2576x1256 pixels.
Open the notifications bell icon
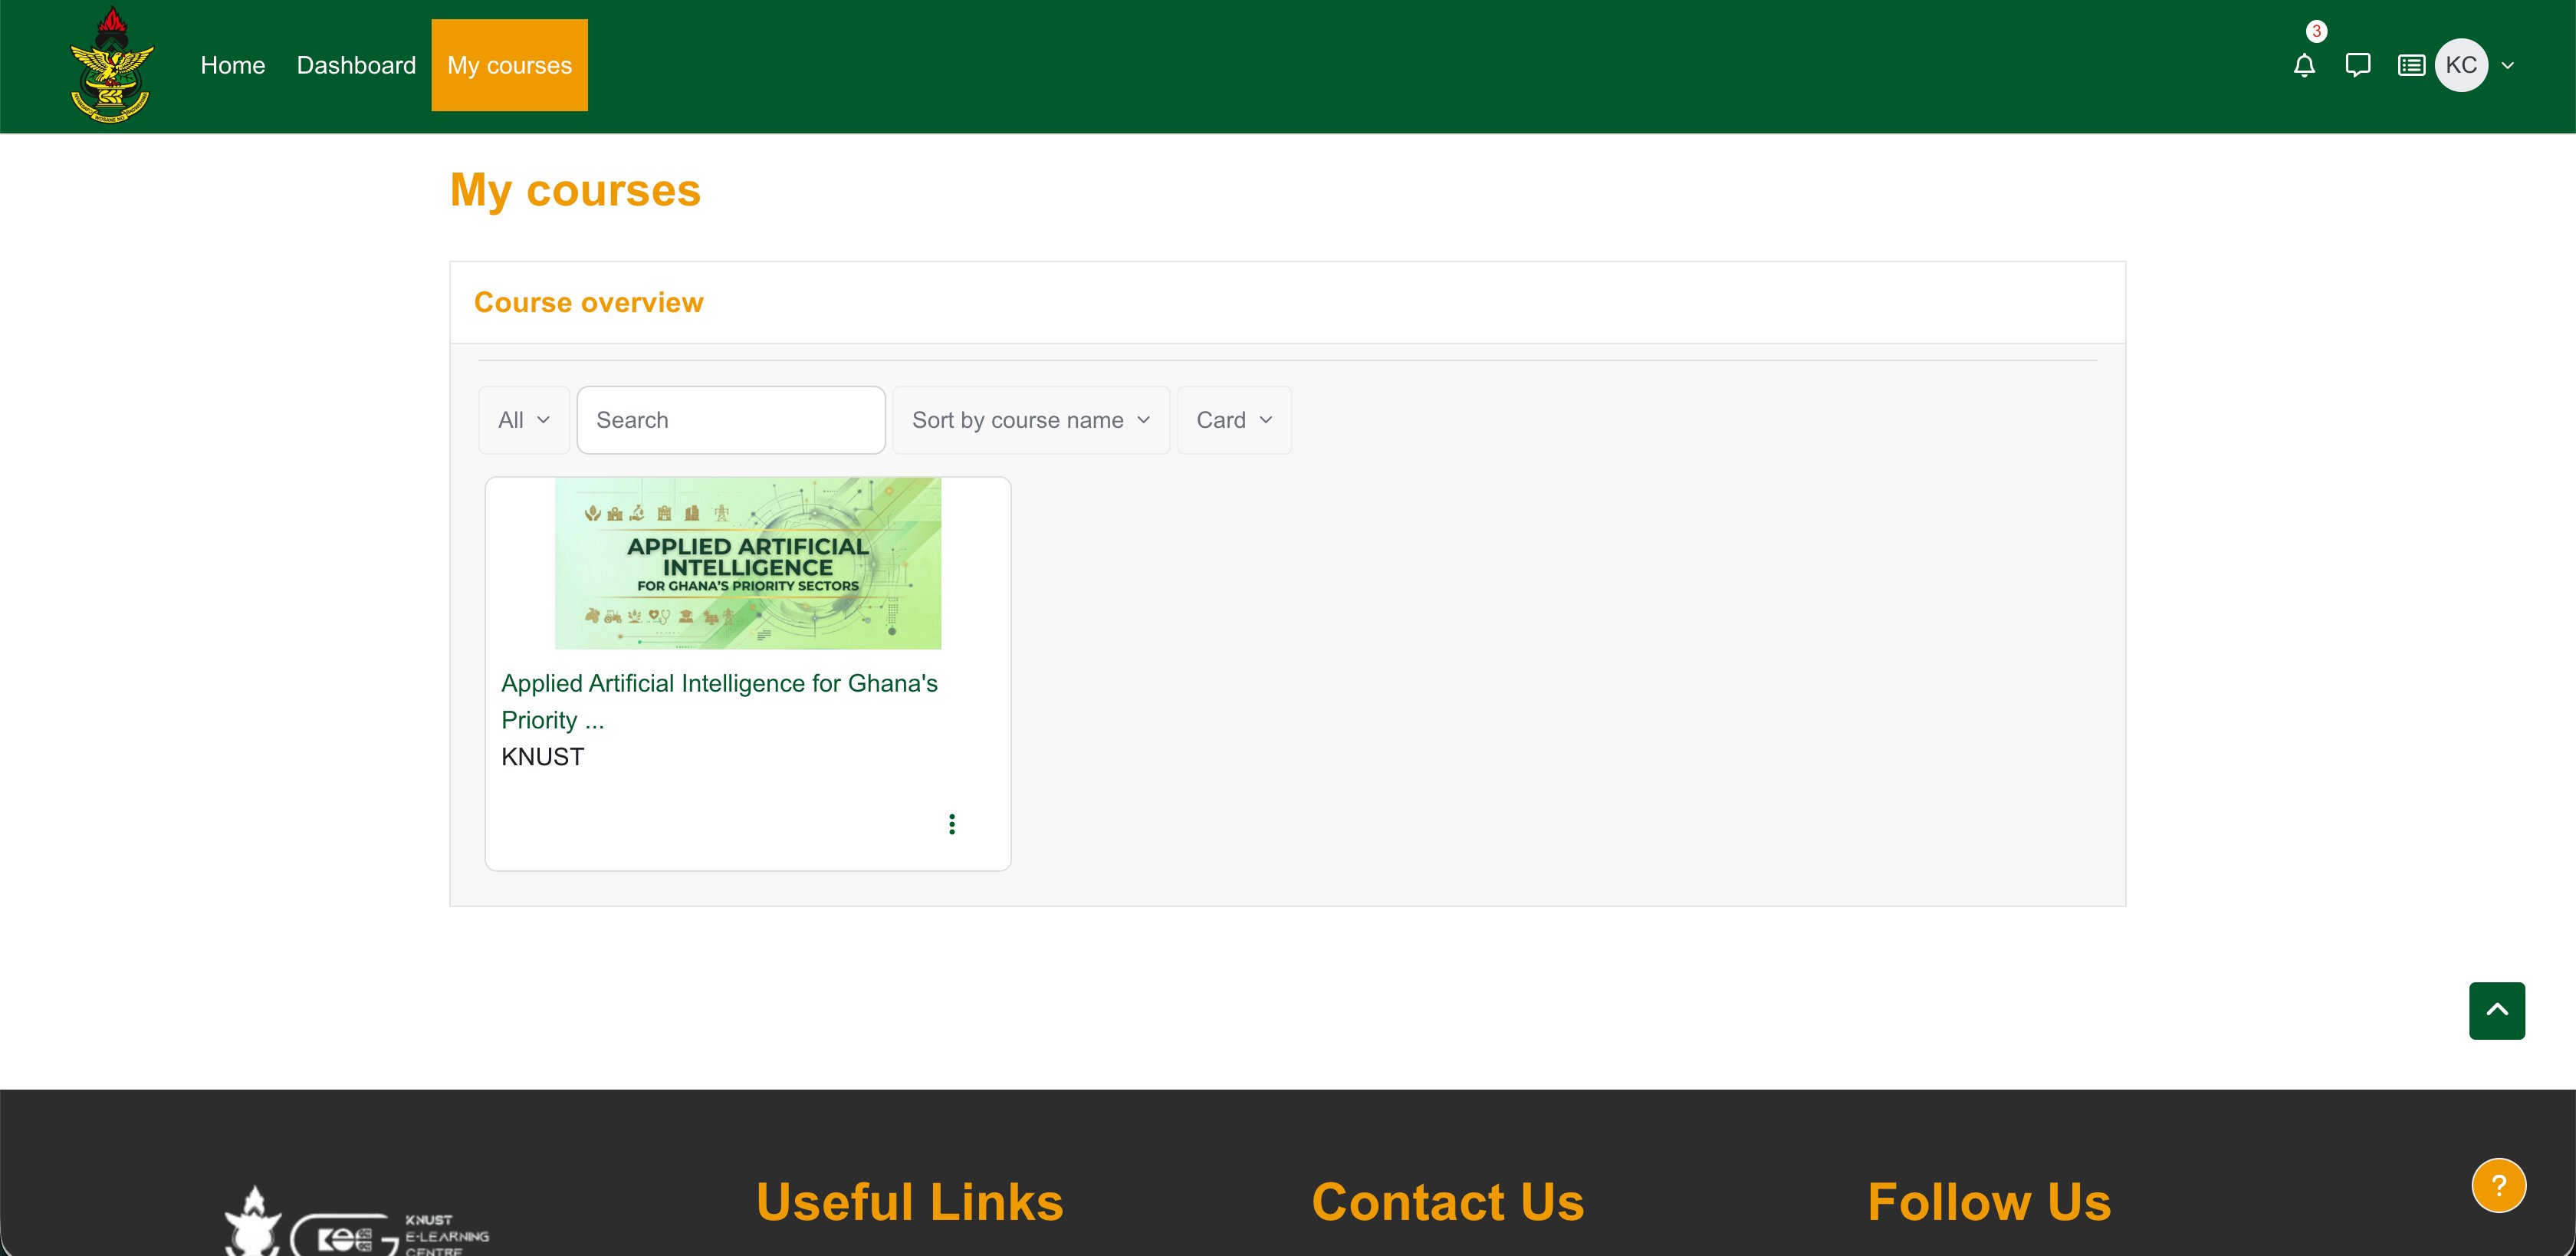click(x=2304, y=66)
